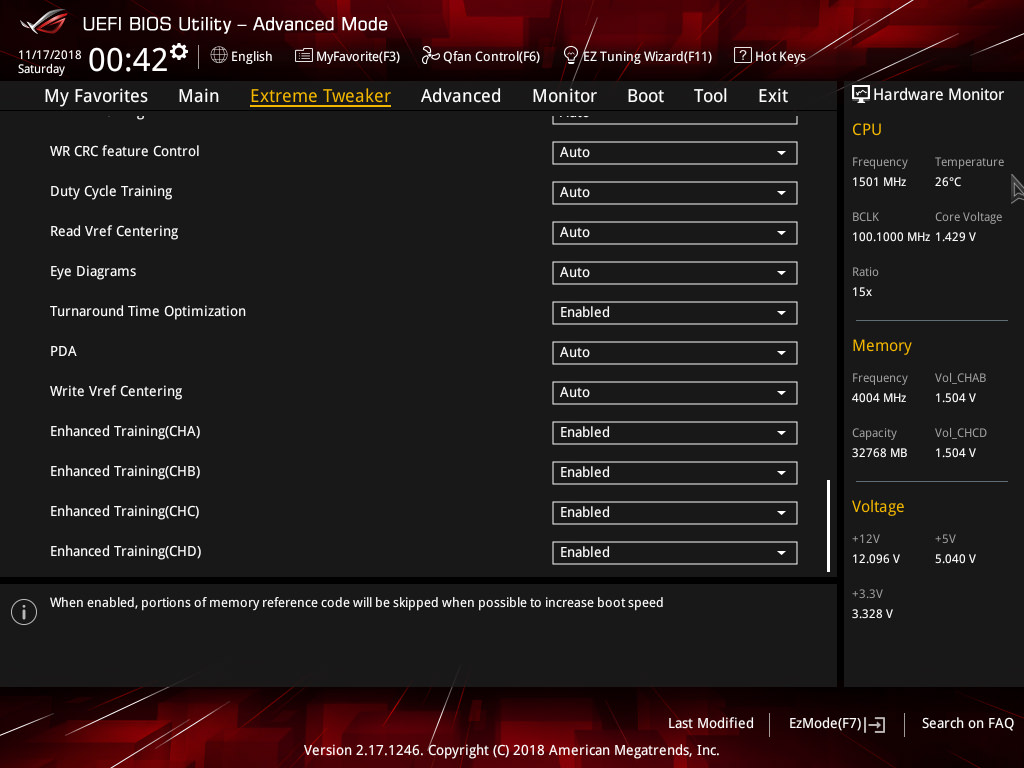Click the info icon beside help text
The height and width of the screenshot is (768, 1024).
pos(24,612)
